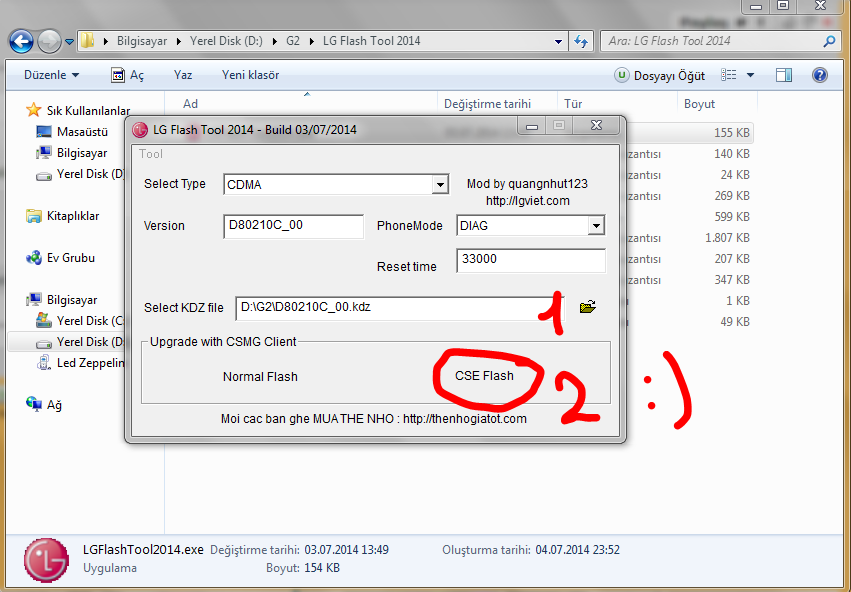Select Bilgisayar in the address breadcrumb

[x=142, y=41]
